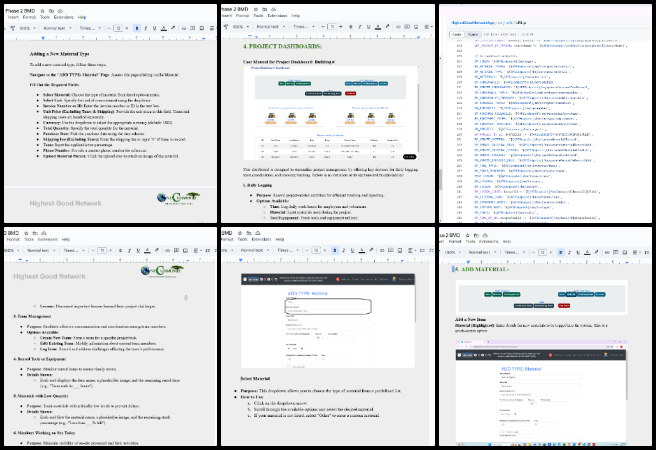
Task: Toggle underline in the Adding a New Material Type document
Action: pyautogui.click(x=154, y=28)
